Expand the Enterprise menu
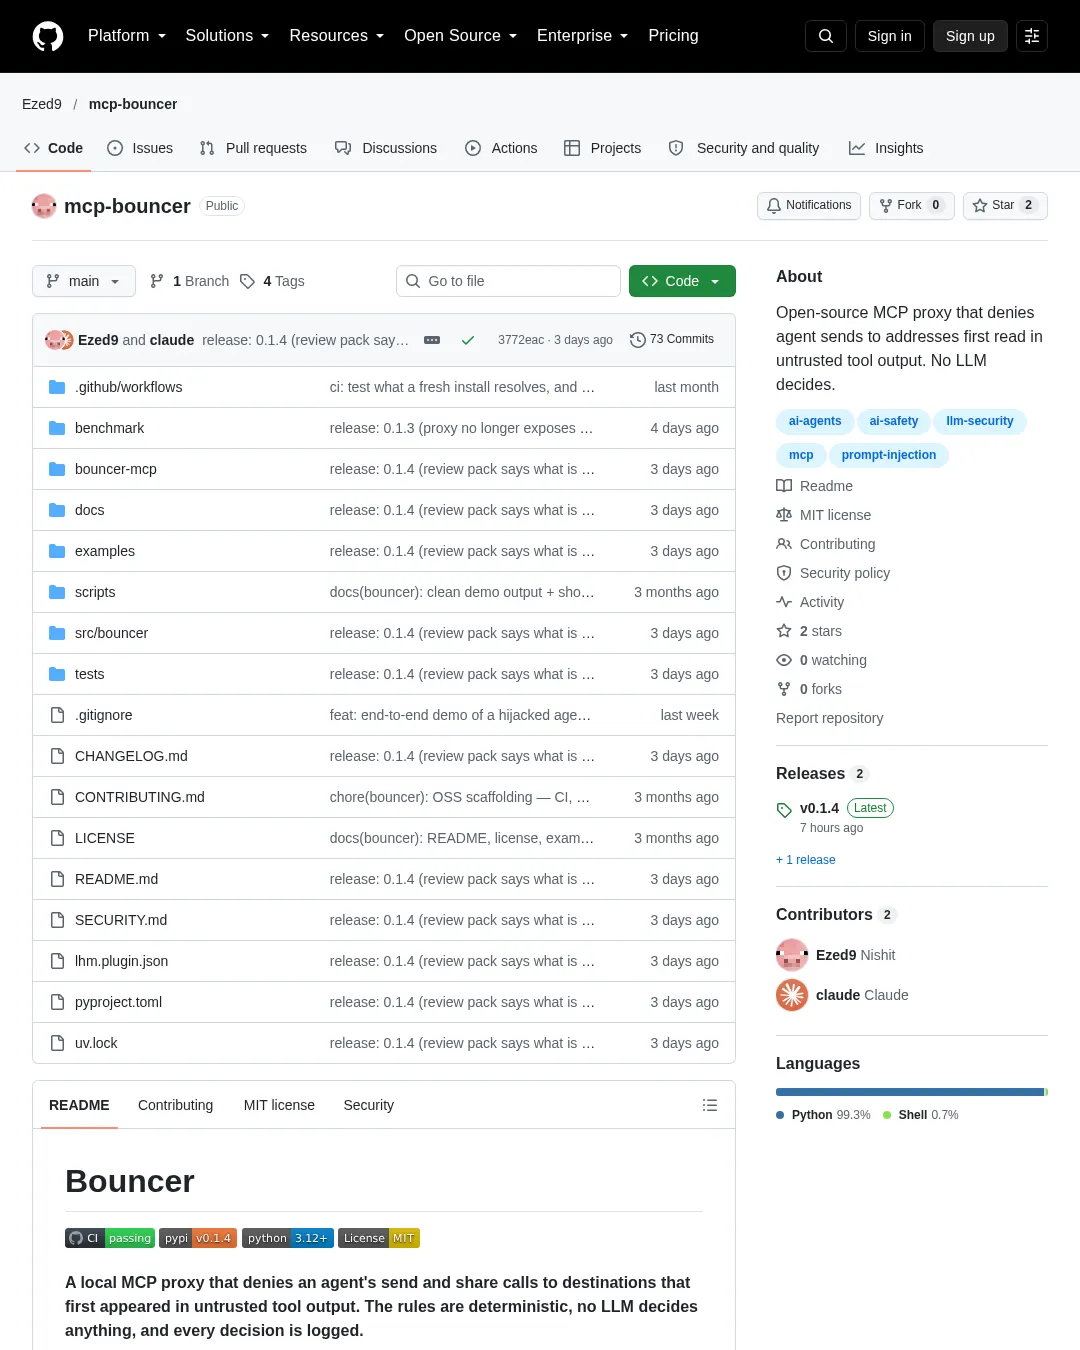 pyautogui.click(x=583, y=36)
